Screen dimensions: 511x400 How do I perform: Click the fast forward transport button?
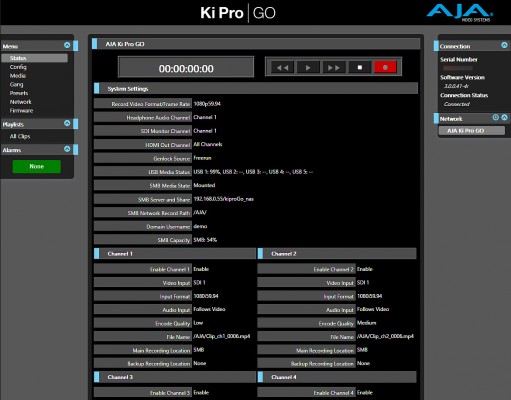click(334, 67)
